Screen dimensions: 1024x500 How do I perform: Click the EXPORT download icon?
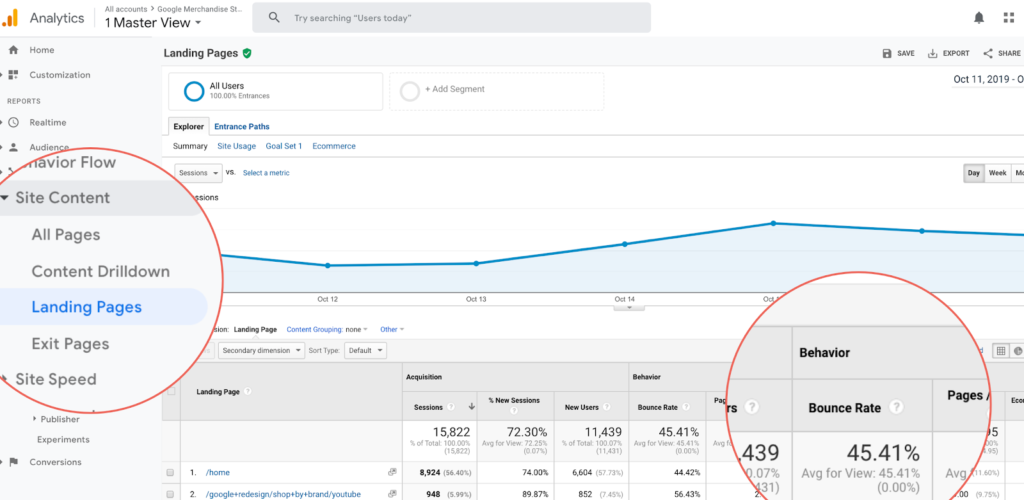pos(933,54)
